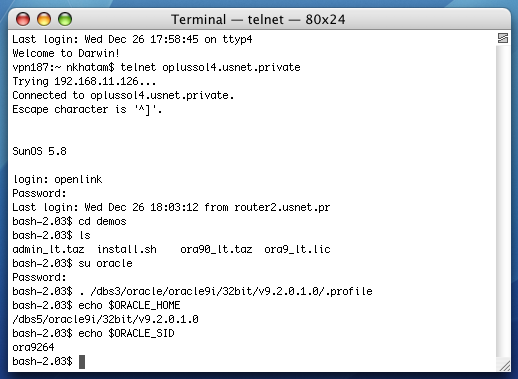Click the green zoom window button
Viewport: 518px width, 379px height.
[65, 19]
